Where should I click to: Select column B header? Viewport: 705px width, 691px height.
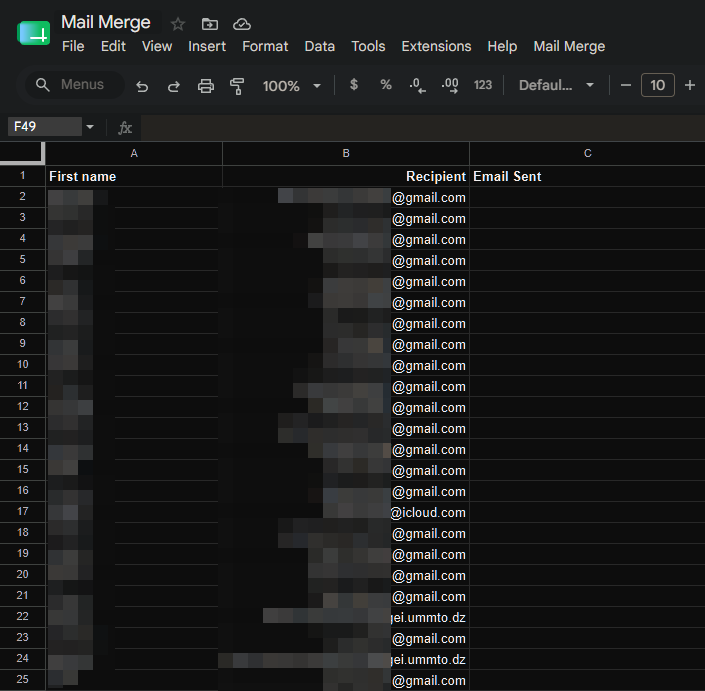tap(346, 153)
